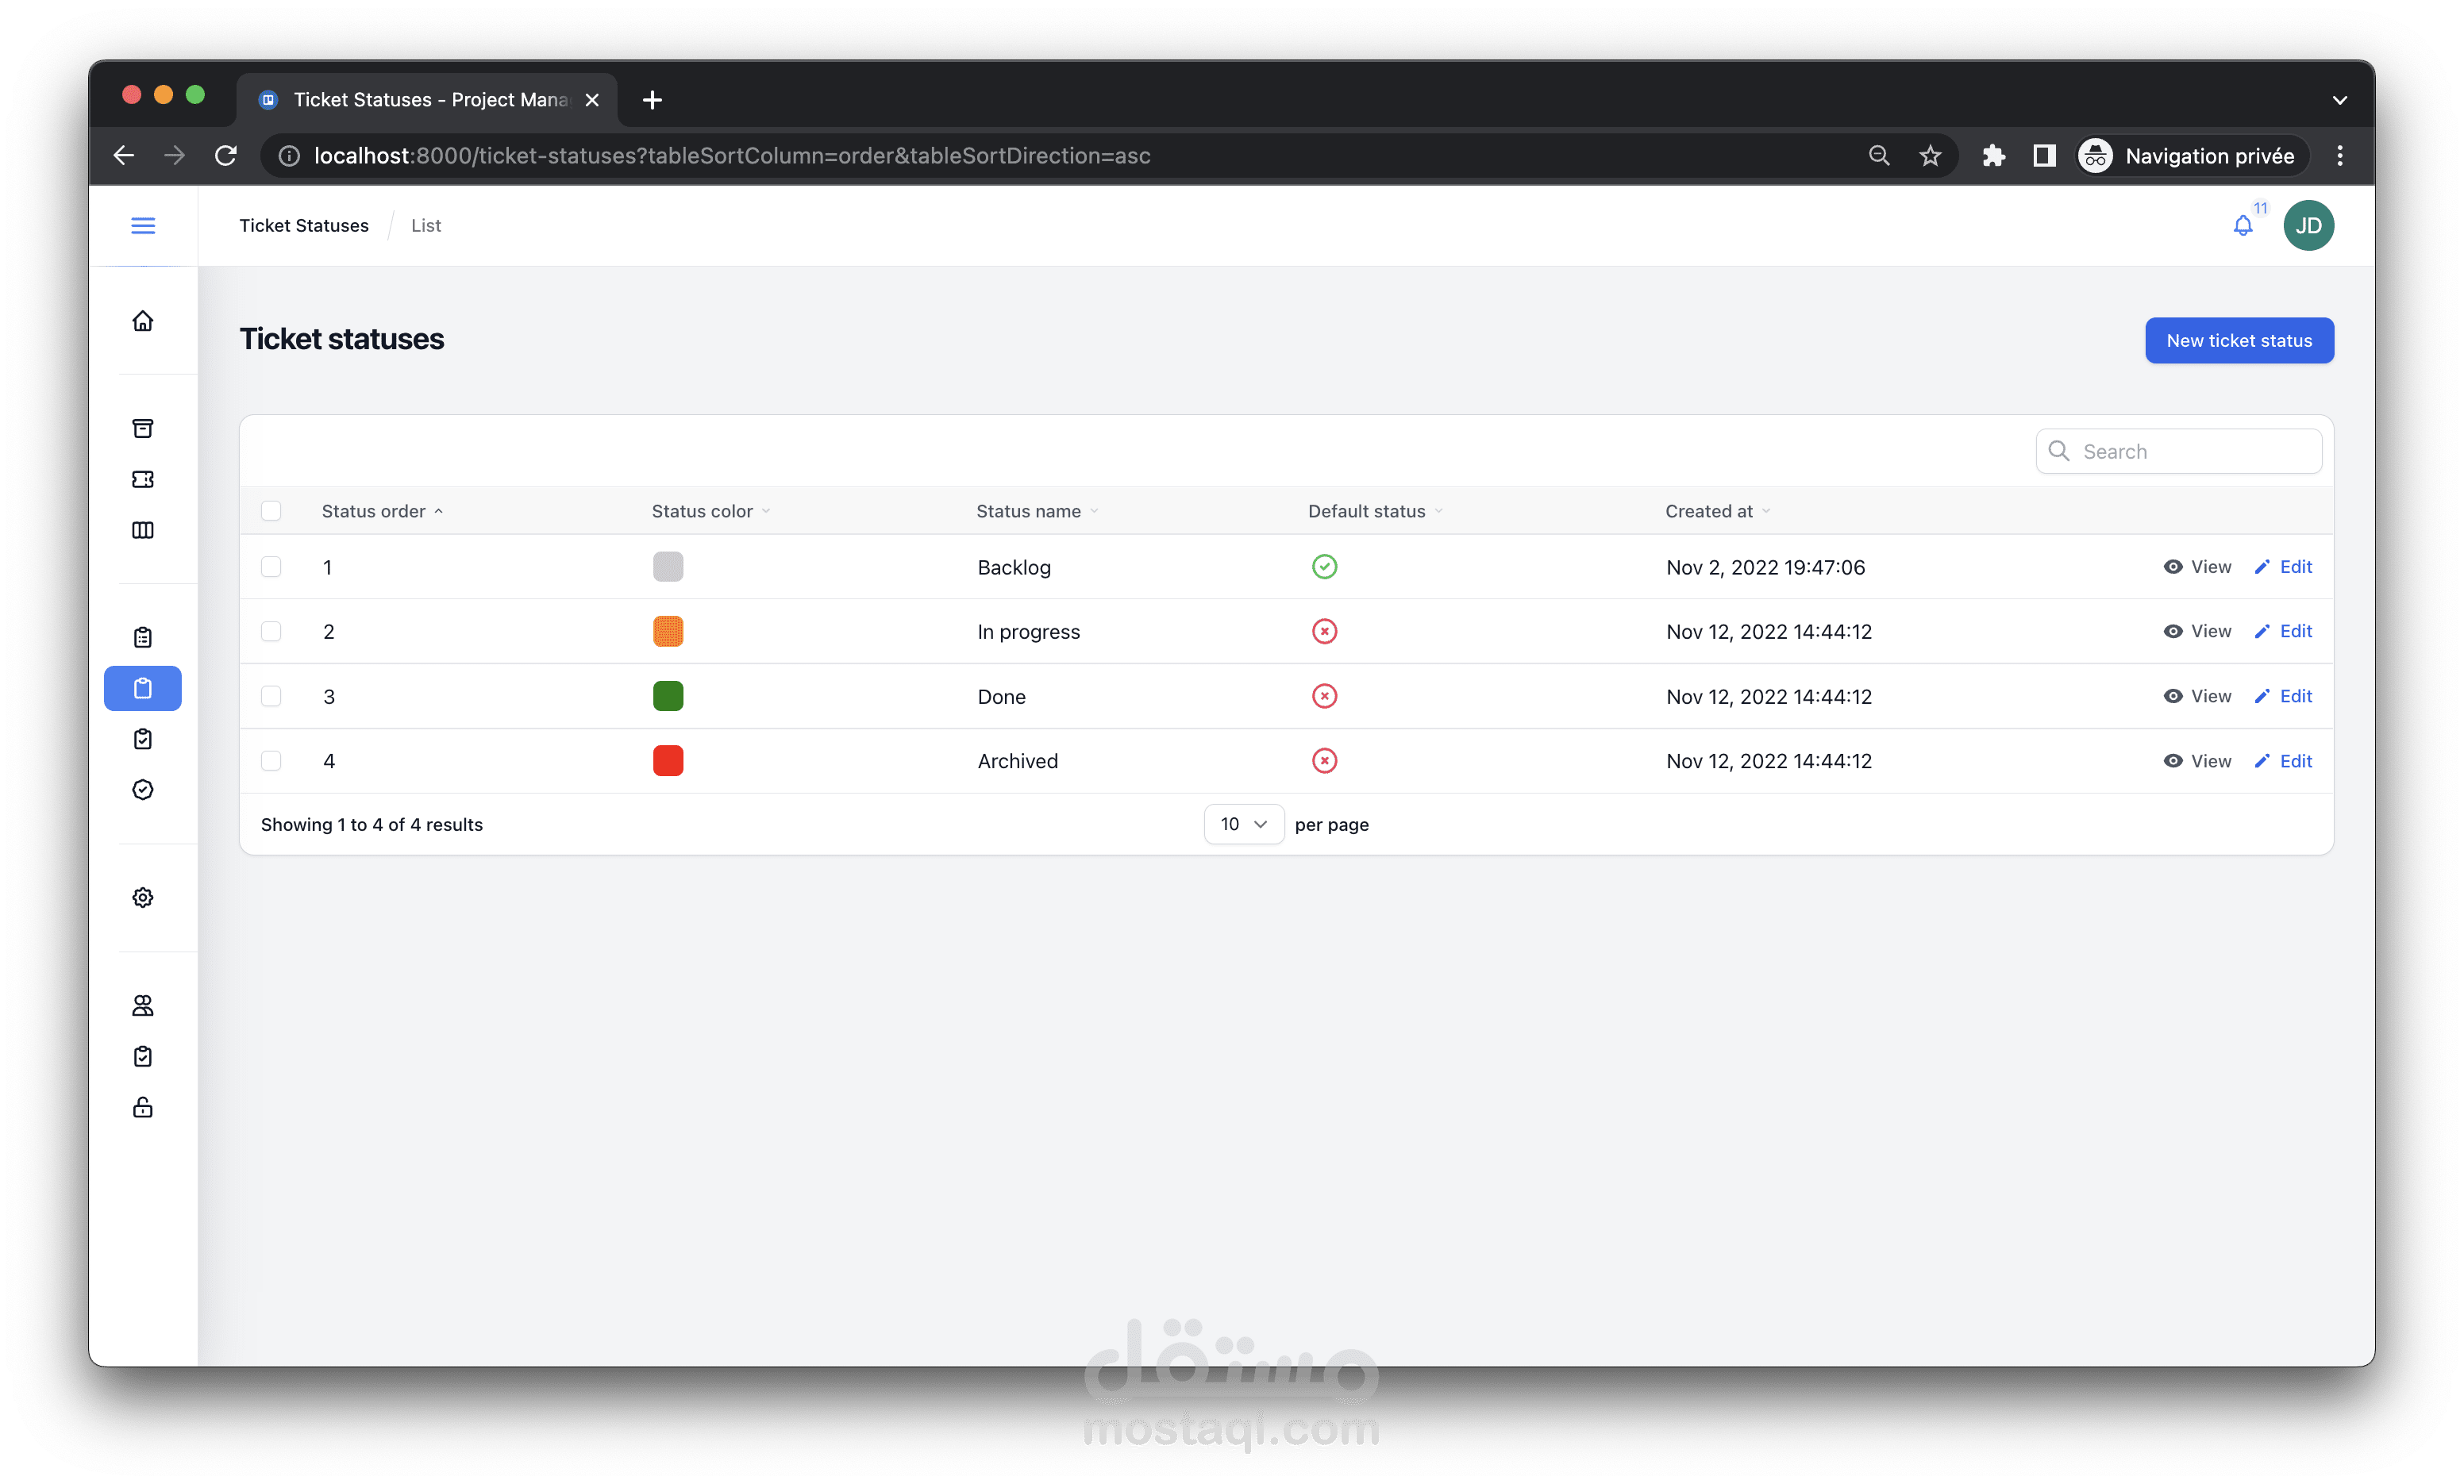Open the archive box sidebar icon
The image size is (2464, 1484).
(143, 428)
